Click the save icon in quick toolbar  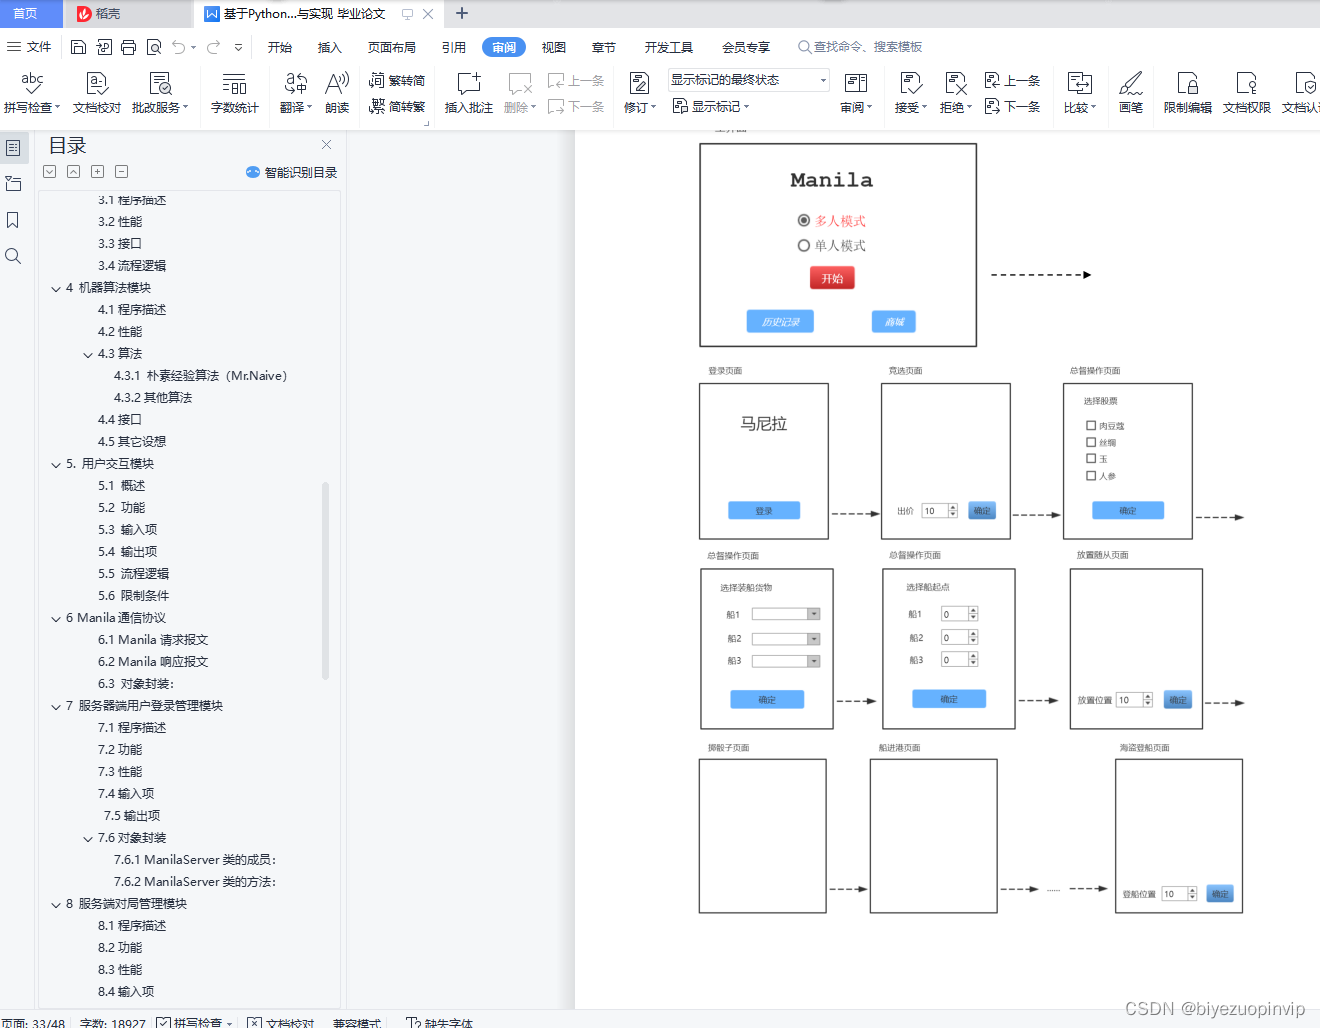[x=78, y=47]
